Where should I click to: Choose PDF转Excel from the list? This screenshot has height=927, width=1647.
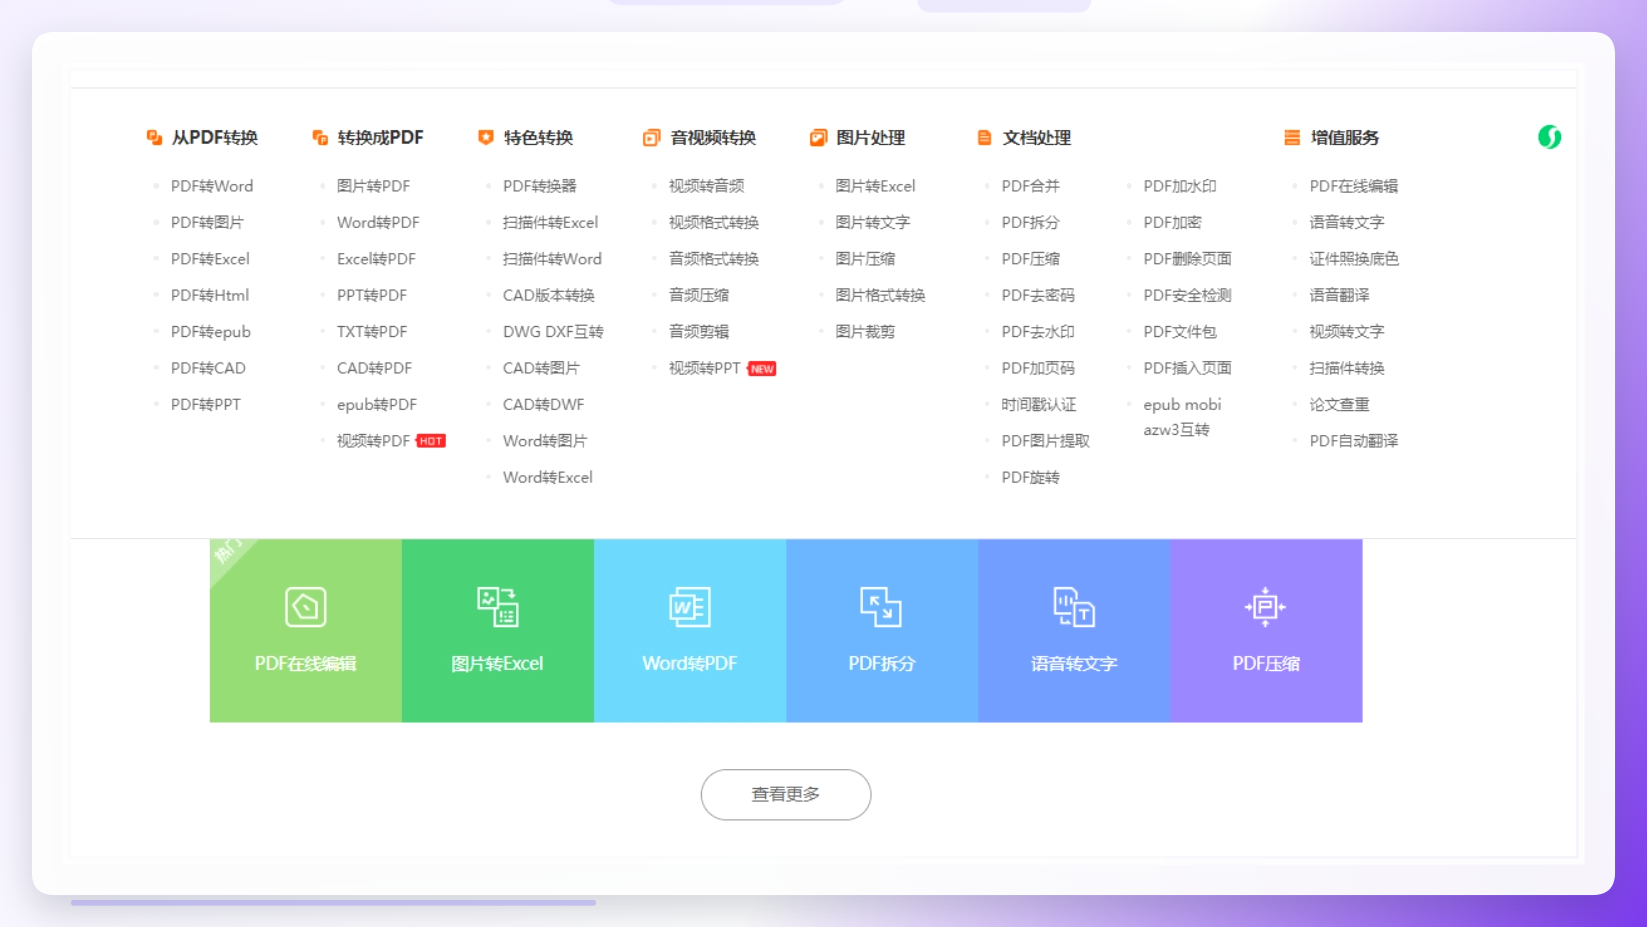pyautogui.click(x=210, y=259)
